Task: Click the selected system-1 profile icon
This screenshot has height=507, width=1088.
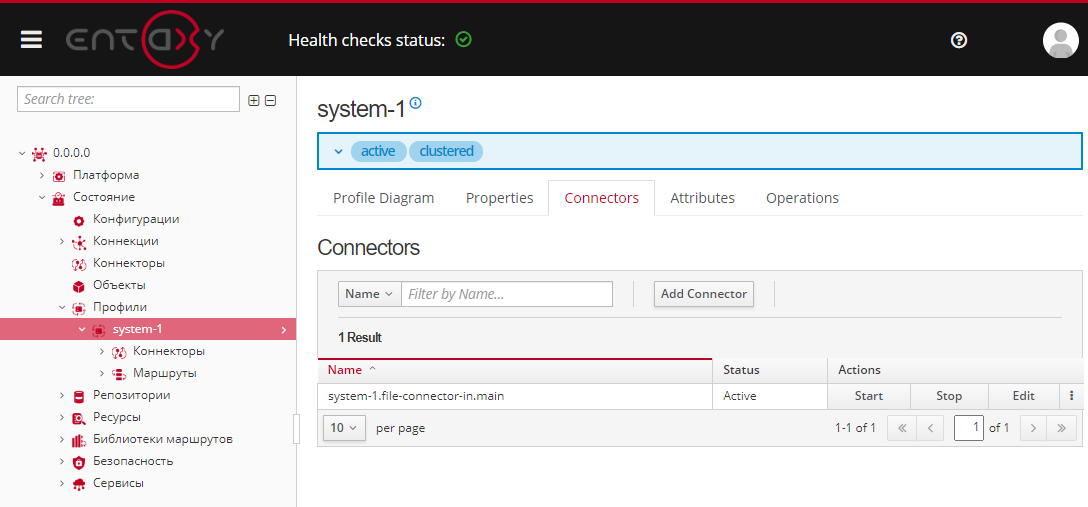Action: (99, 330)
